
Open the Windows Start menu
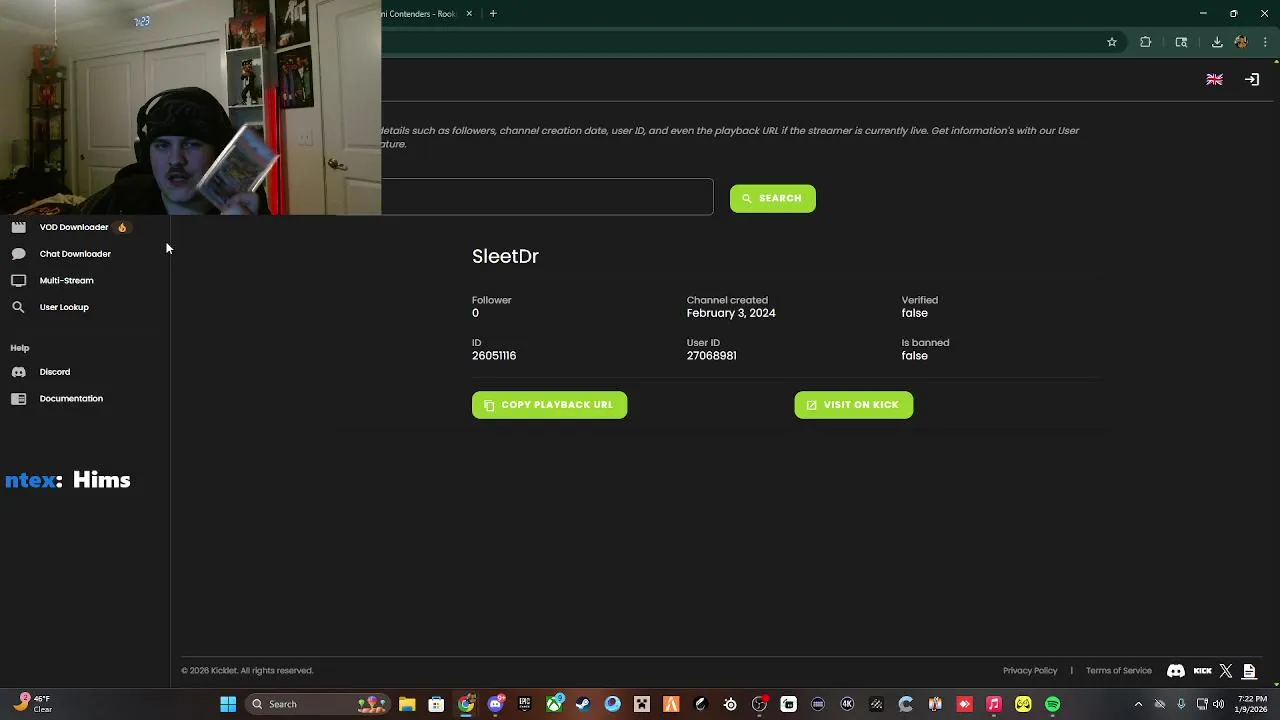228,704
